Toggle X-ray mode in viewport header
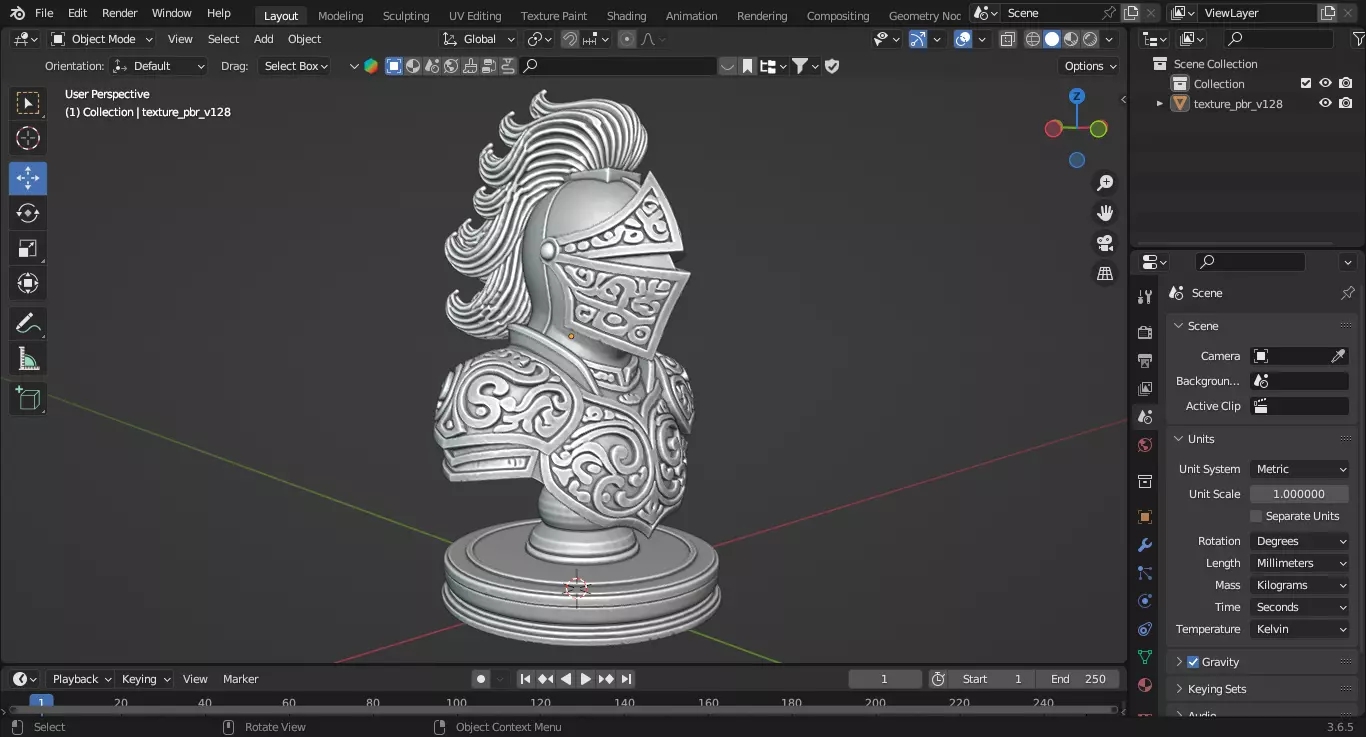This screenshot has height=737, width=1366. click(1007, 39)
